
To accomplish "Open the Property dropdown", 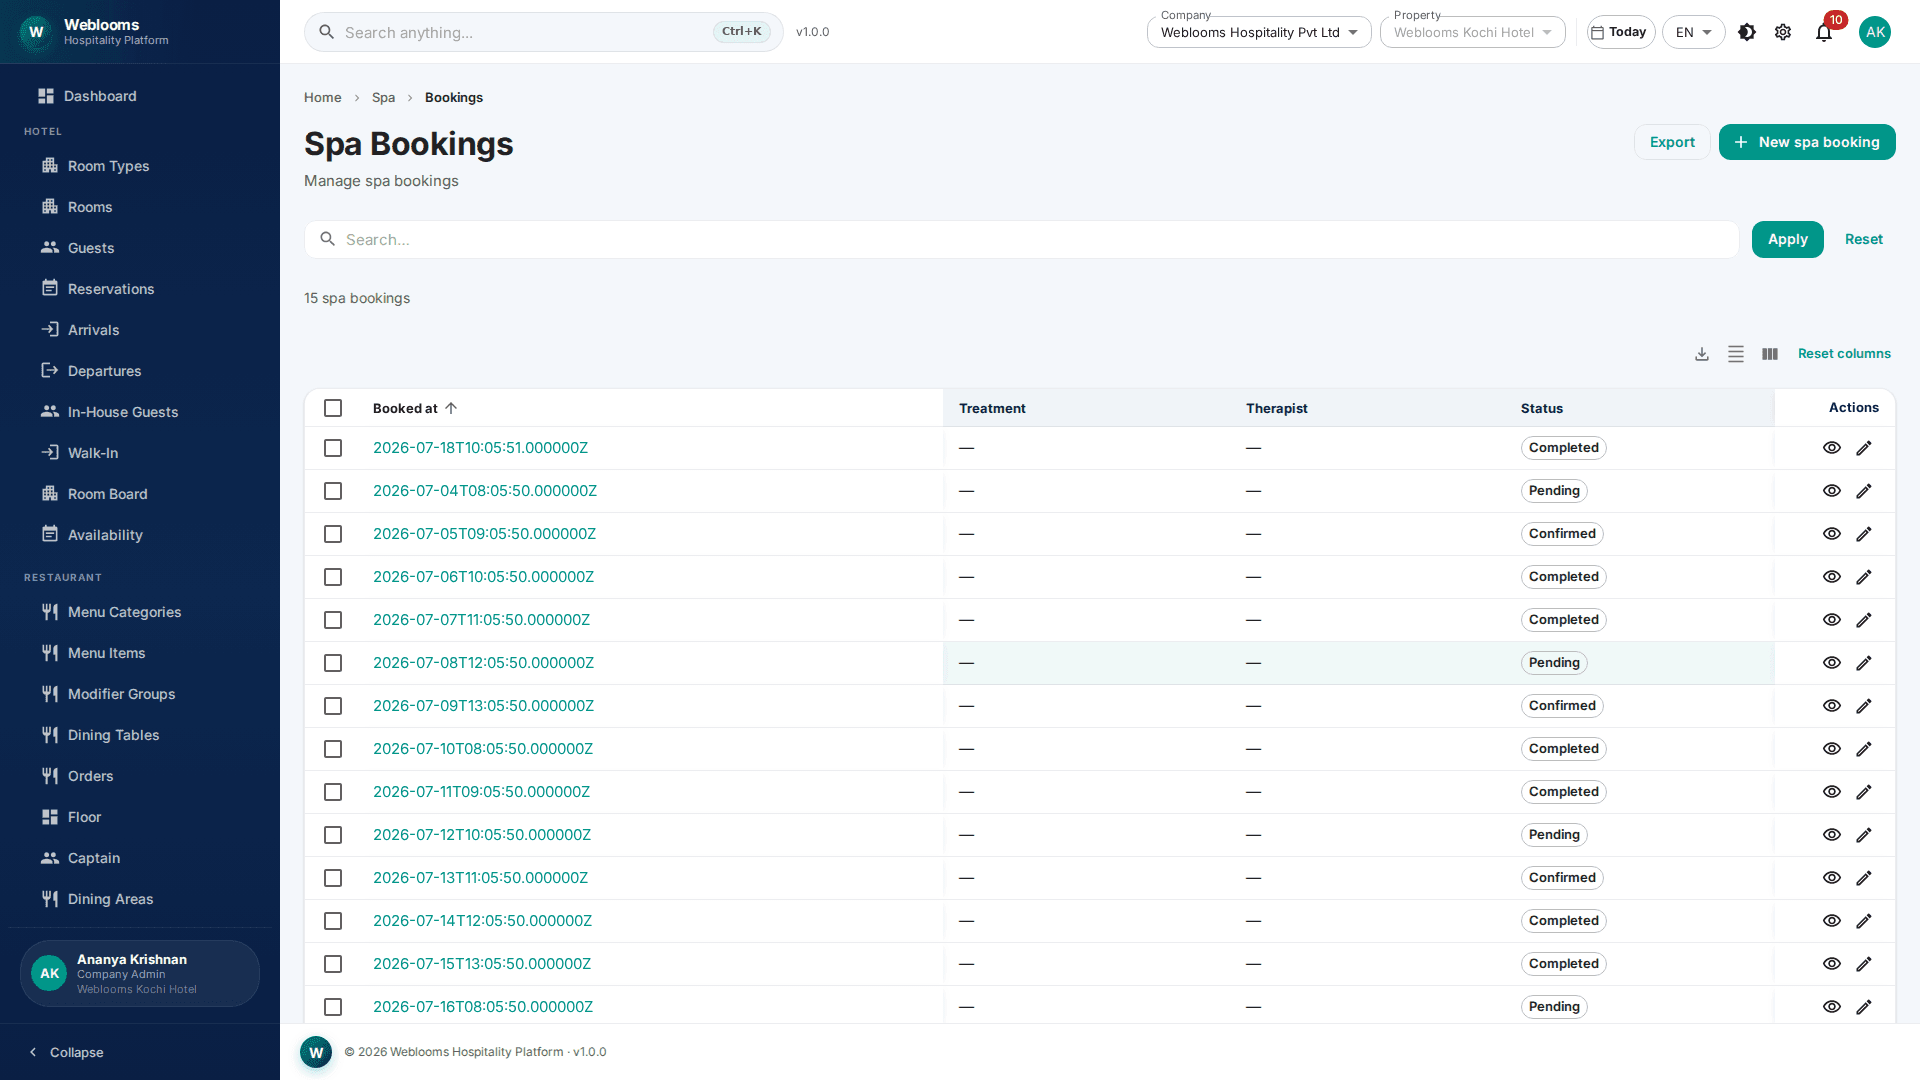I will click(1472, 32).
